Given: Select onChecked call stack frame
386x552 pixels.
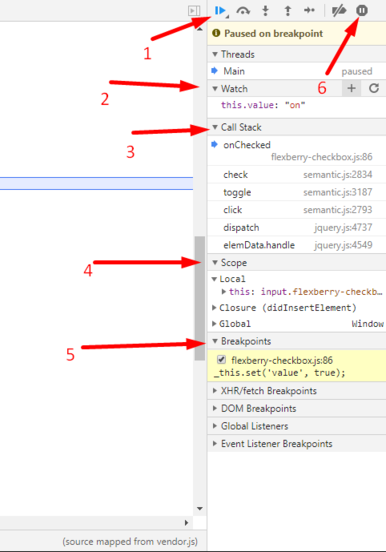Looking at the screenshot, I should tap(297, 151).
